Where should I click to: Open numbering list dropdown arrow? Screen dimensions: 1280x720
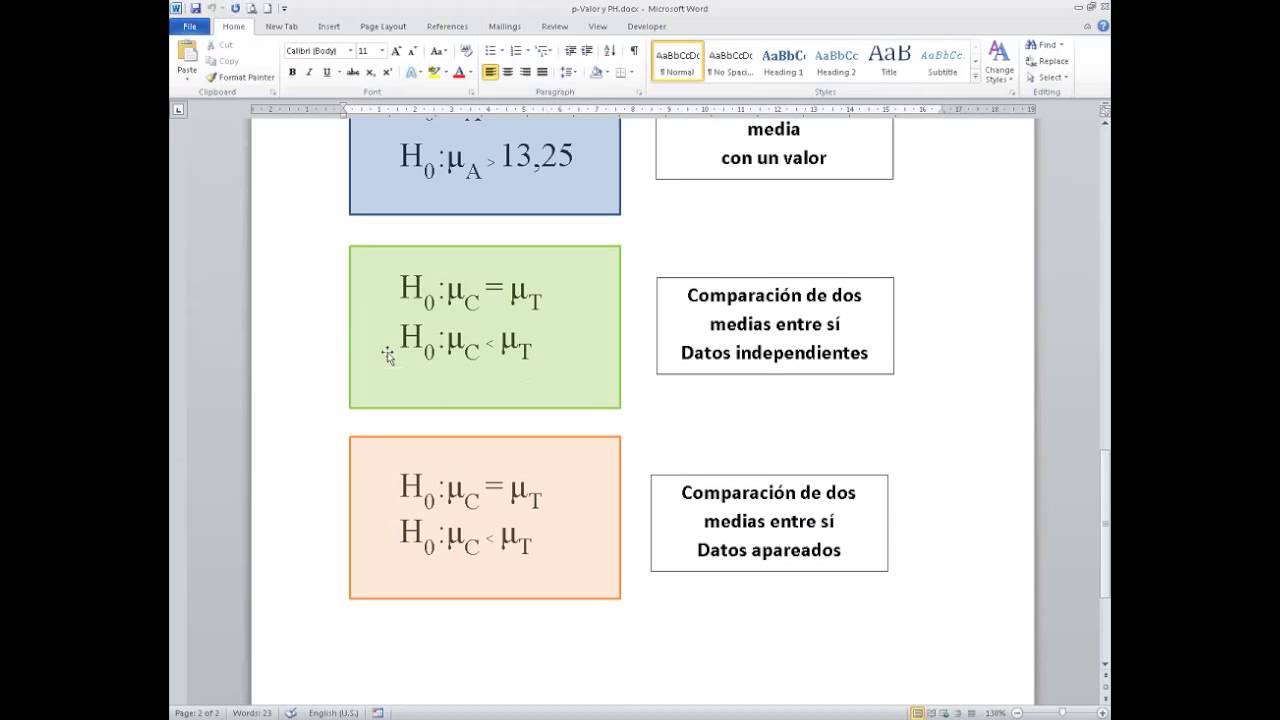coord(526,51)
